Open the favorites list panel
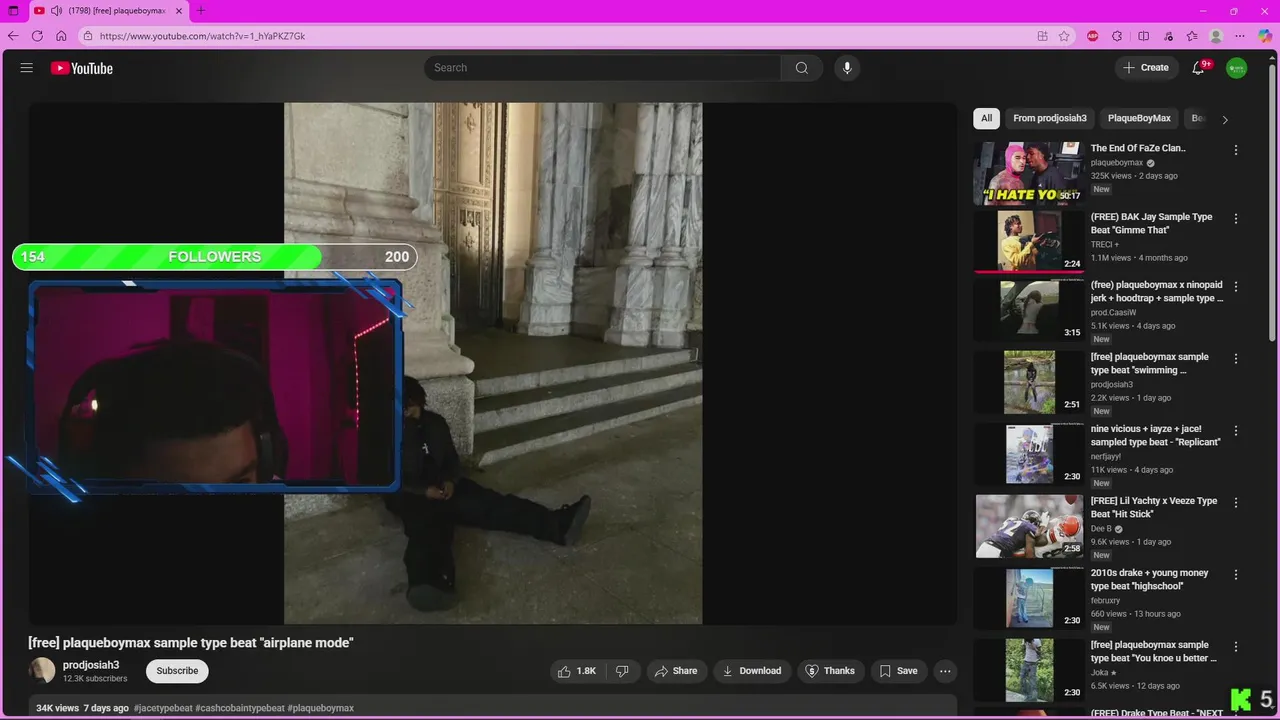The image size is (1280, 720). pos(1192,36)
